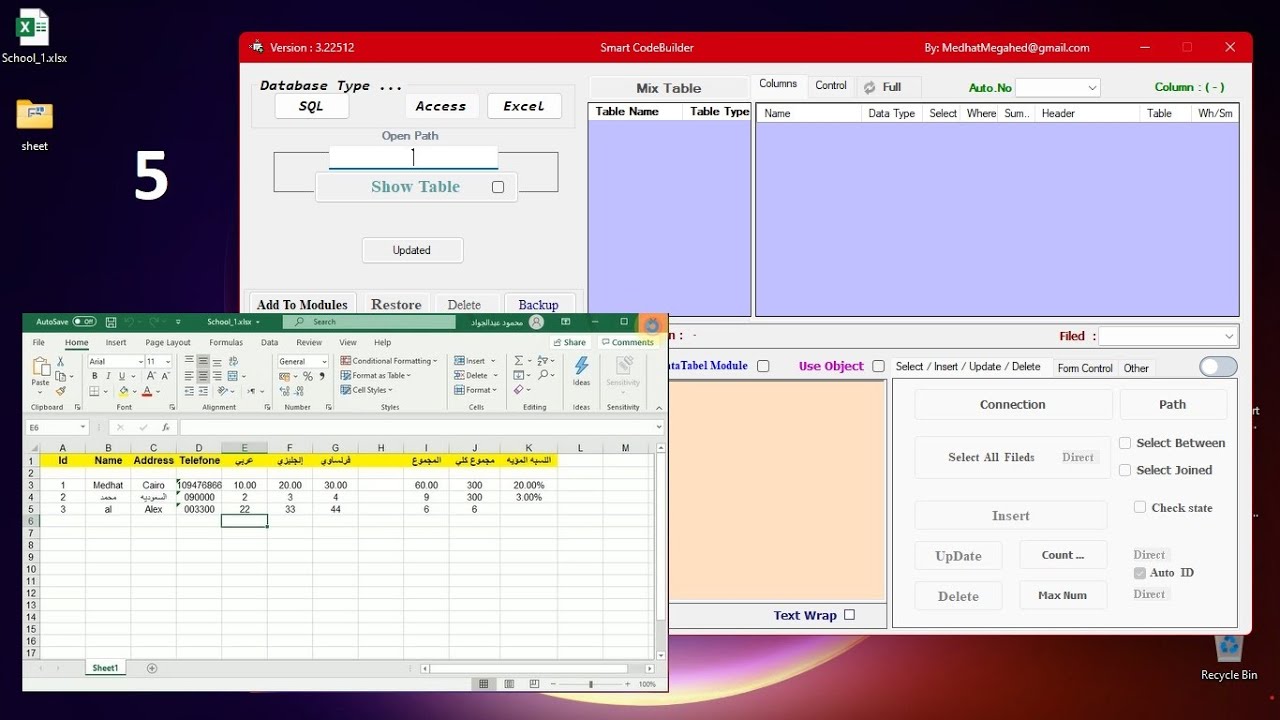Click the Open Path input field
1280x720 pixels.
413,157
